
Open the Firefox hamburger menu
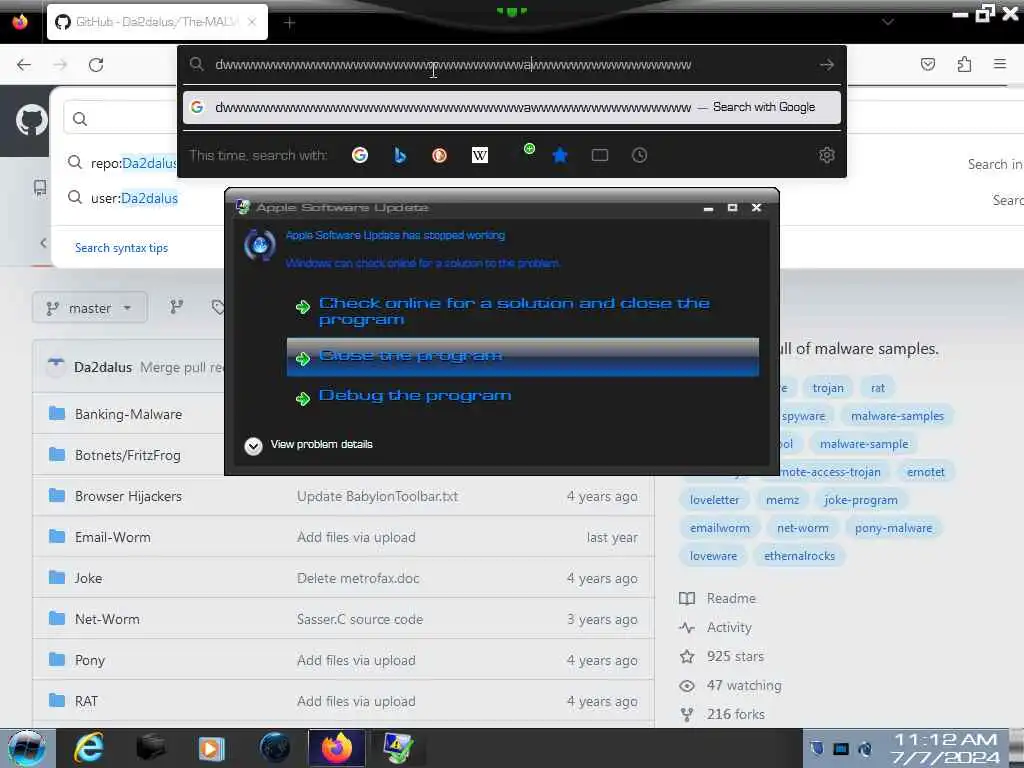1000,64
